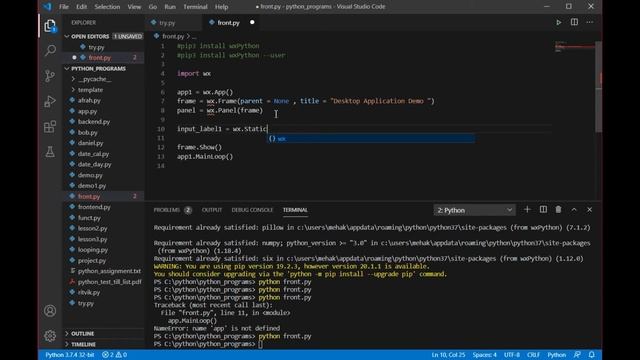Click the VS Code logo in title bar
The image size is (640, 360).
point(48,7)
